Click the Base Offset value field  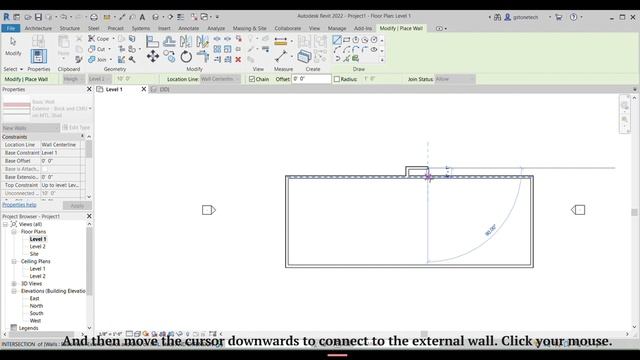pyautogui.click(x=60, y=161)
